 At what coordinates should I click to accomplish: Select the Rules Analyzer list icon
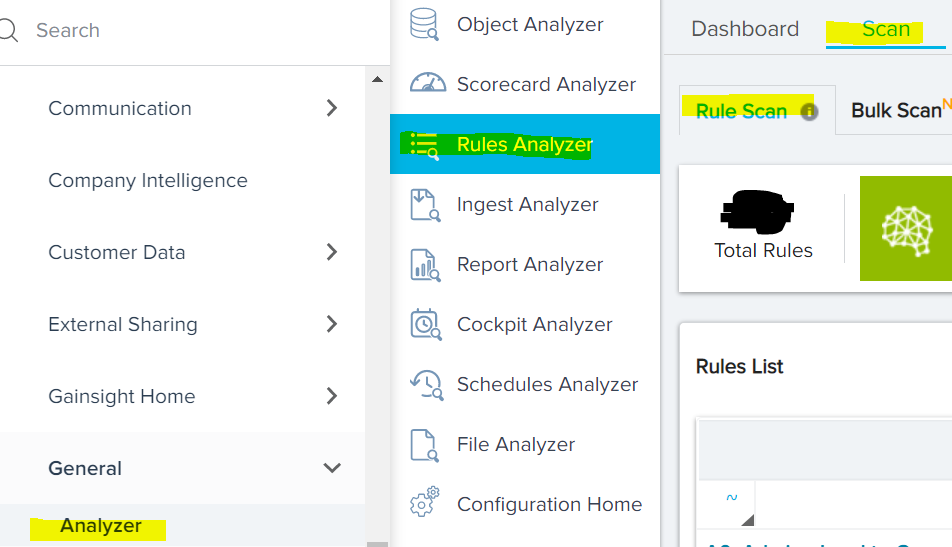click(424, 146)
